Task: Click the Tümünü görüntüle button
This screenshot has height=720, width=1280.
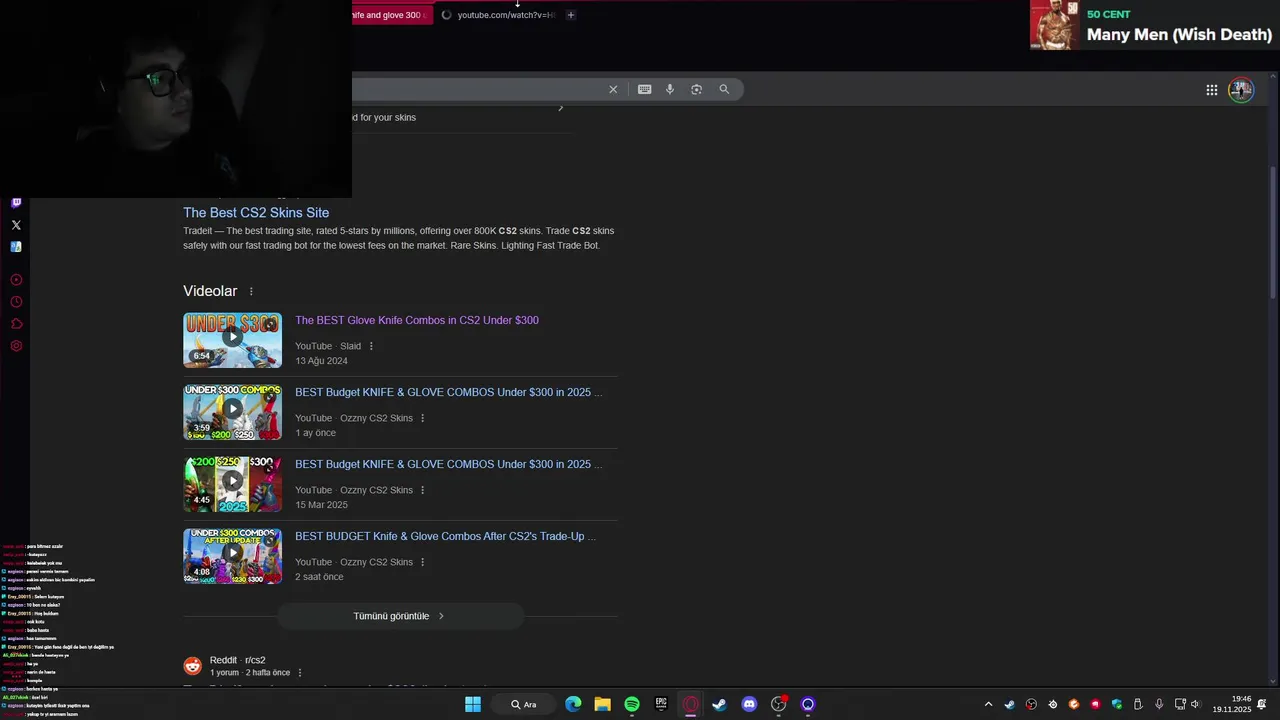Action: 400,616
